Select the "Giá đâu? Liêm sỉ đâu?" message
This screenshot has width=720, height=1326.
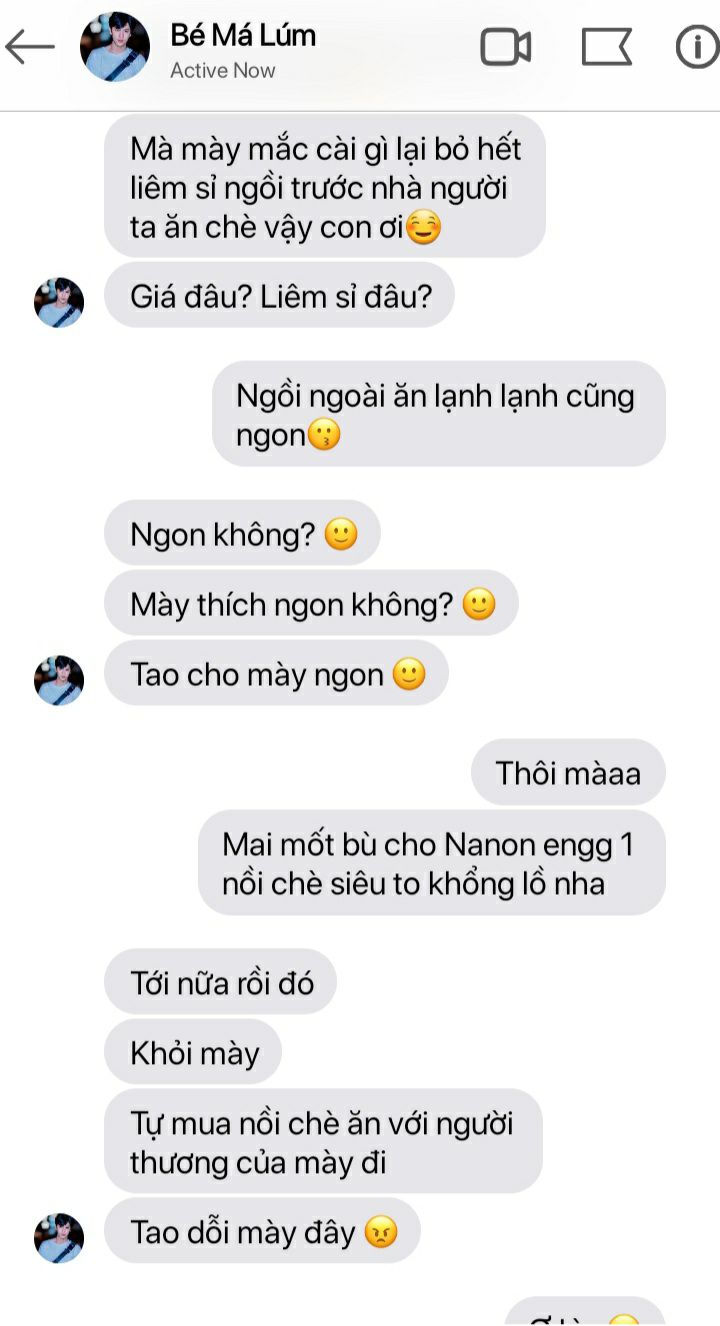click(279, 295)
